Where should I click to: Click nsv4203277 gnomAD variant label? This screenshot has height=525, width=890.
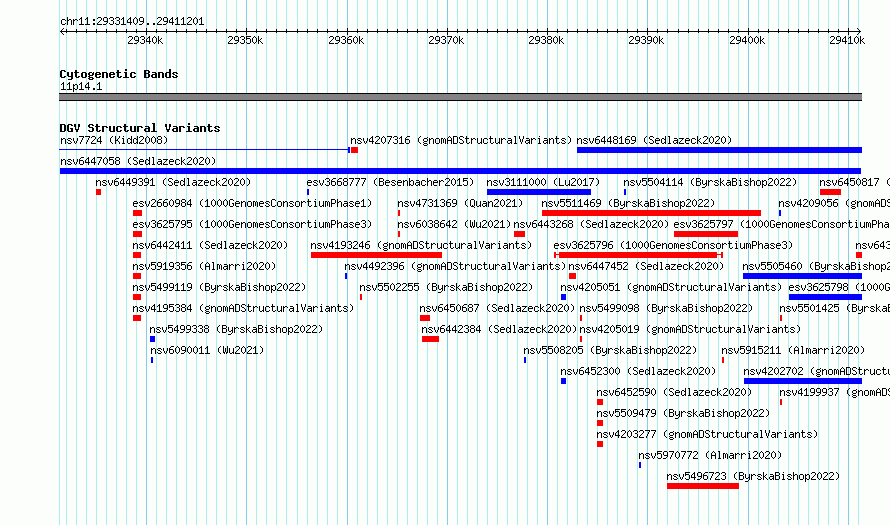click(707, 434)
